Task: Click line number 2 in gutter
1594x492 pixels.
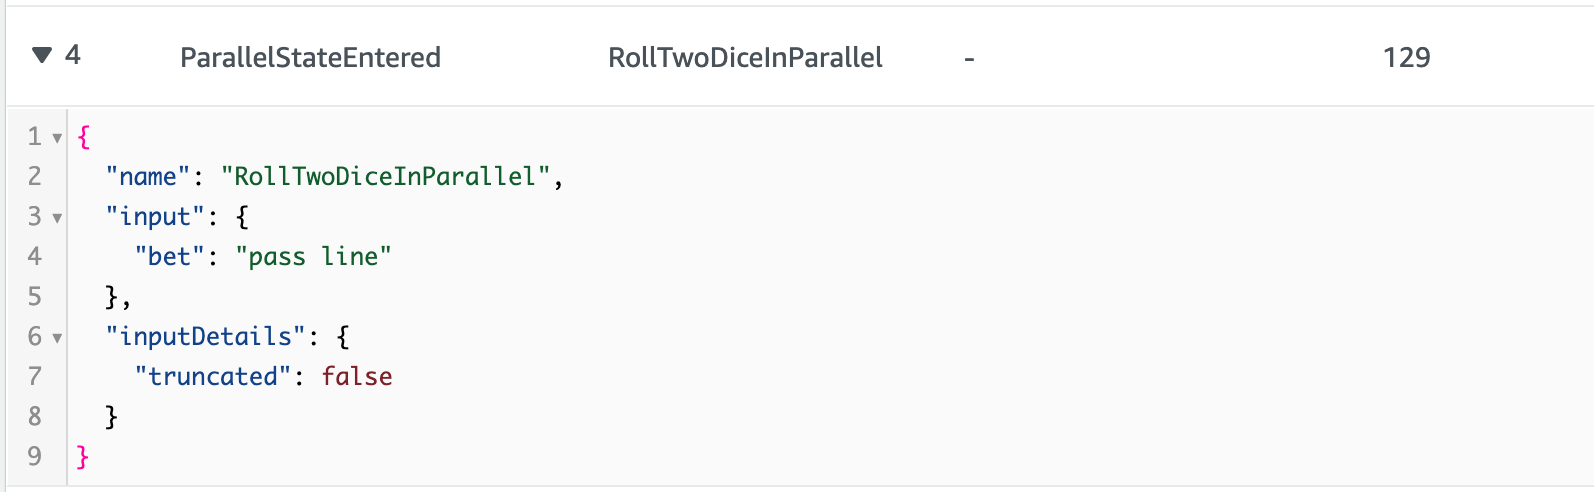Action: 35,177
